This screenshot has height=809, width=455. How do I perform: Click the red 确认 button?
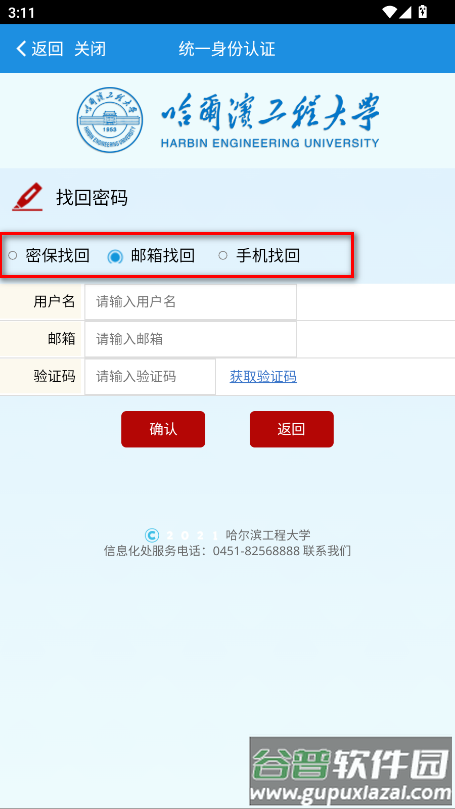(163, 429)
